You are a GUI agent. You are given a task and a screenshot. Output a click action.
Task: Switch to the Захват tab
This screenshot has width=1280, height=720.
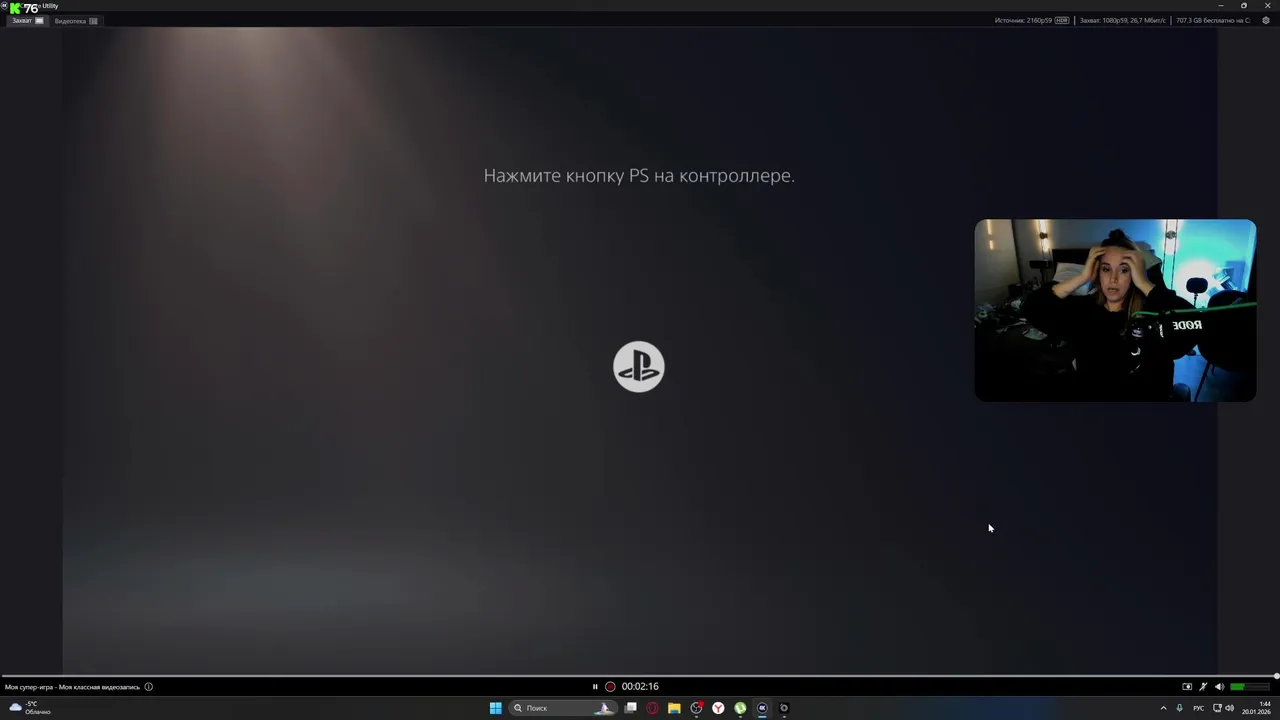pyautogui.click(x=27, y=21)
